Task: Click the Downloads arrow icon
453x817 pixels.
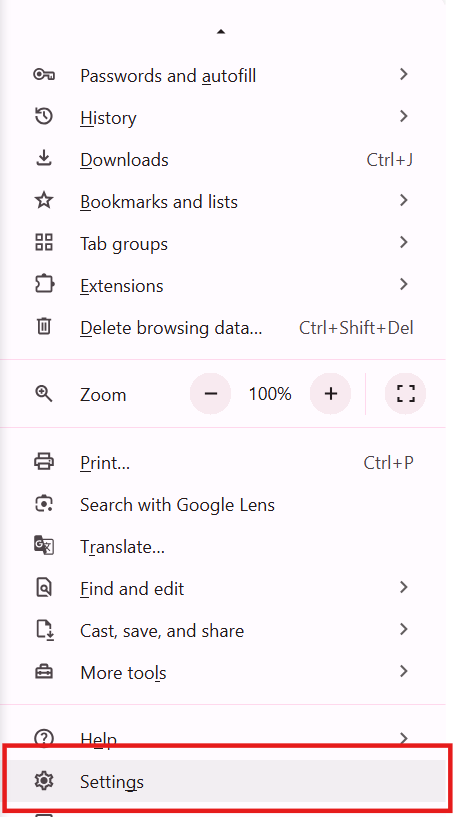Action: [x=44, y=158]
